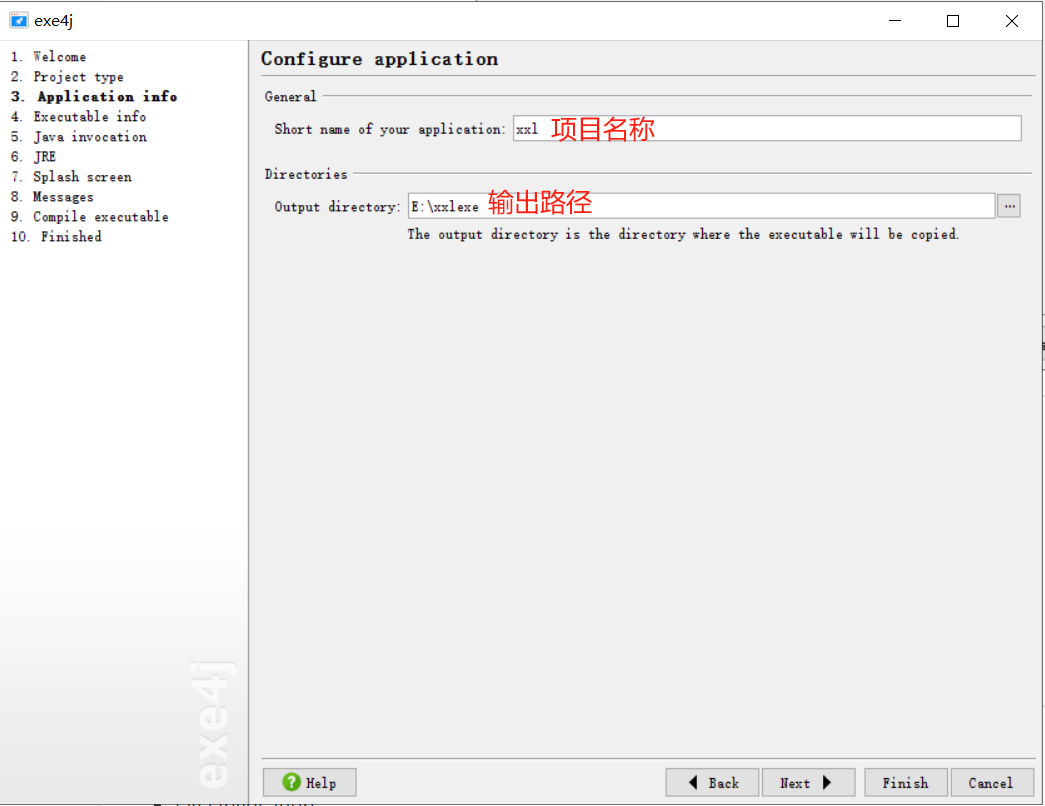Screen dimensions: 1045x806
Task: Select step 2 Project type
Action: pyautogui.click(x=67, y=77)
